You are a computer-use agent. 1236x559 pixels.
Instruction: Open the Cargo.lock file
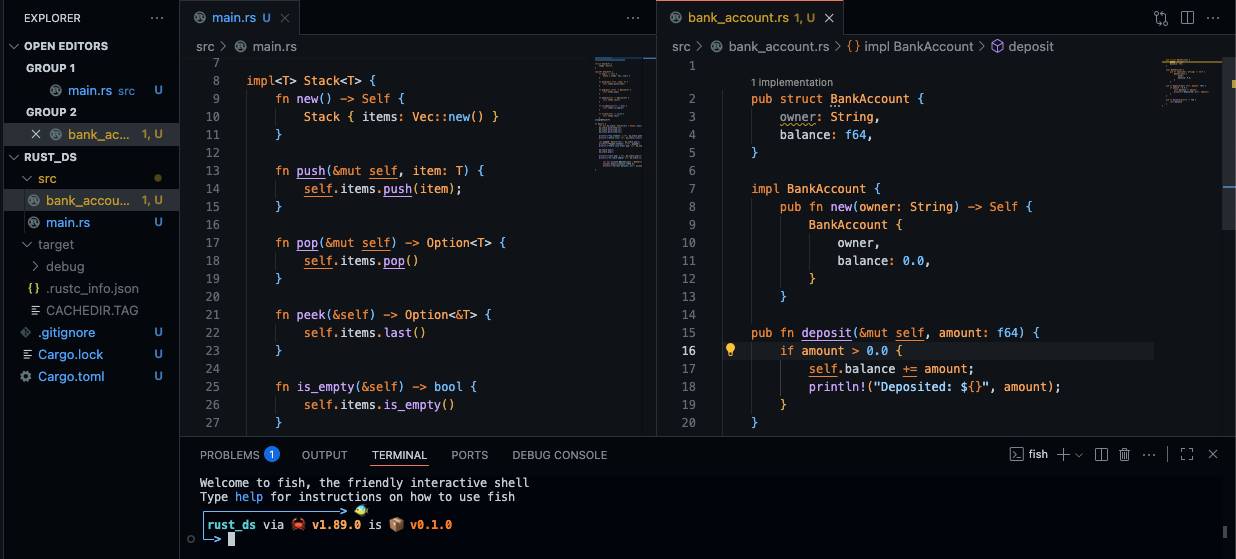(x=90, y=354)
